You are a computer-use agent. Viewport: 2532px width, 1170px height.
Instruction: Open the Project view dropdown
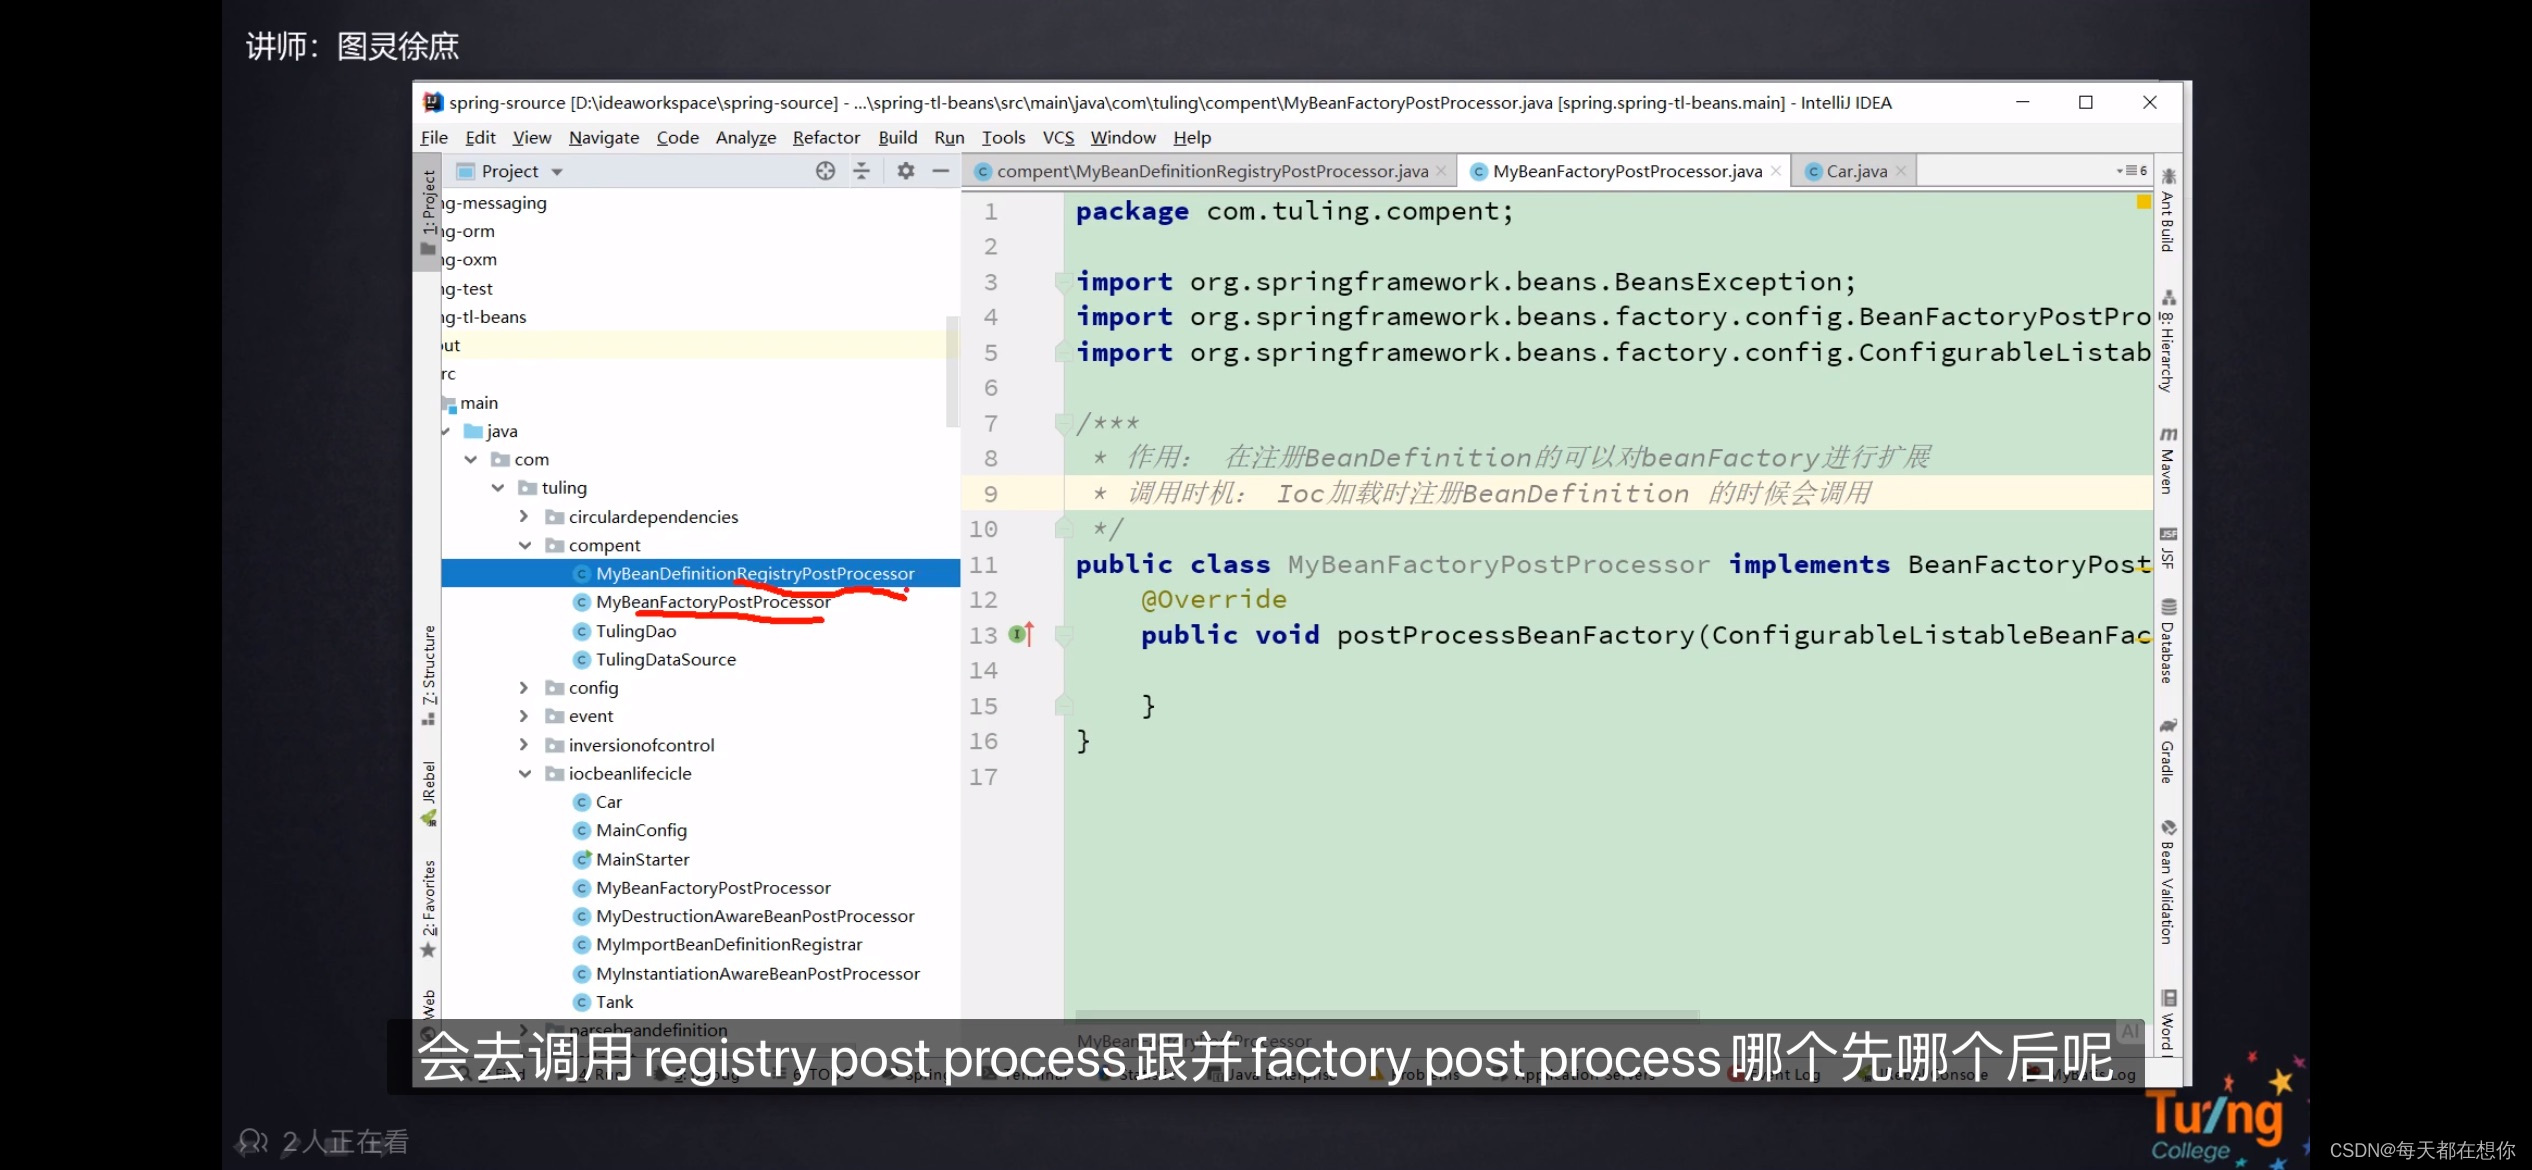[557, 172]
